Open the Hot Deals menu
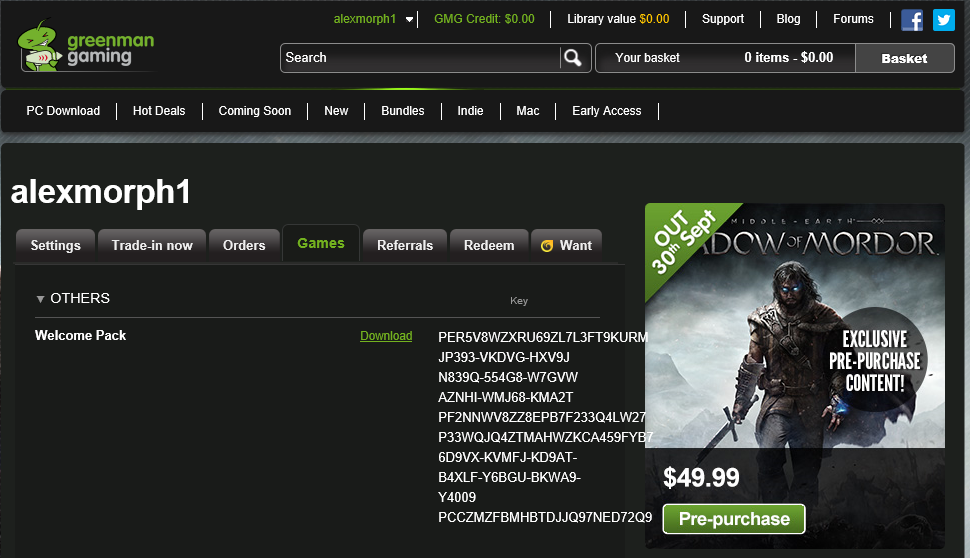The width and height of the screenshot is (970, 558). [x=159, y=111]
